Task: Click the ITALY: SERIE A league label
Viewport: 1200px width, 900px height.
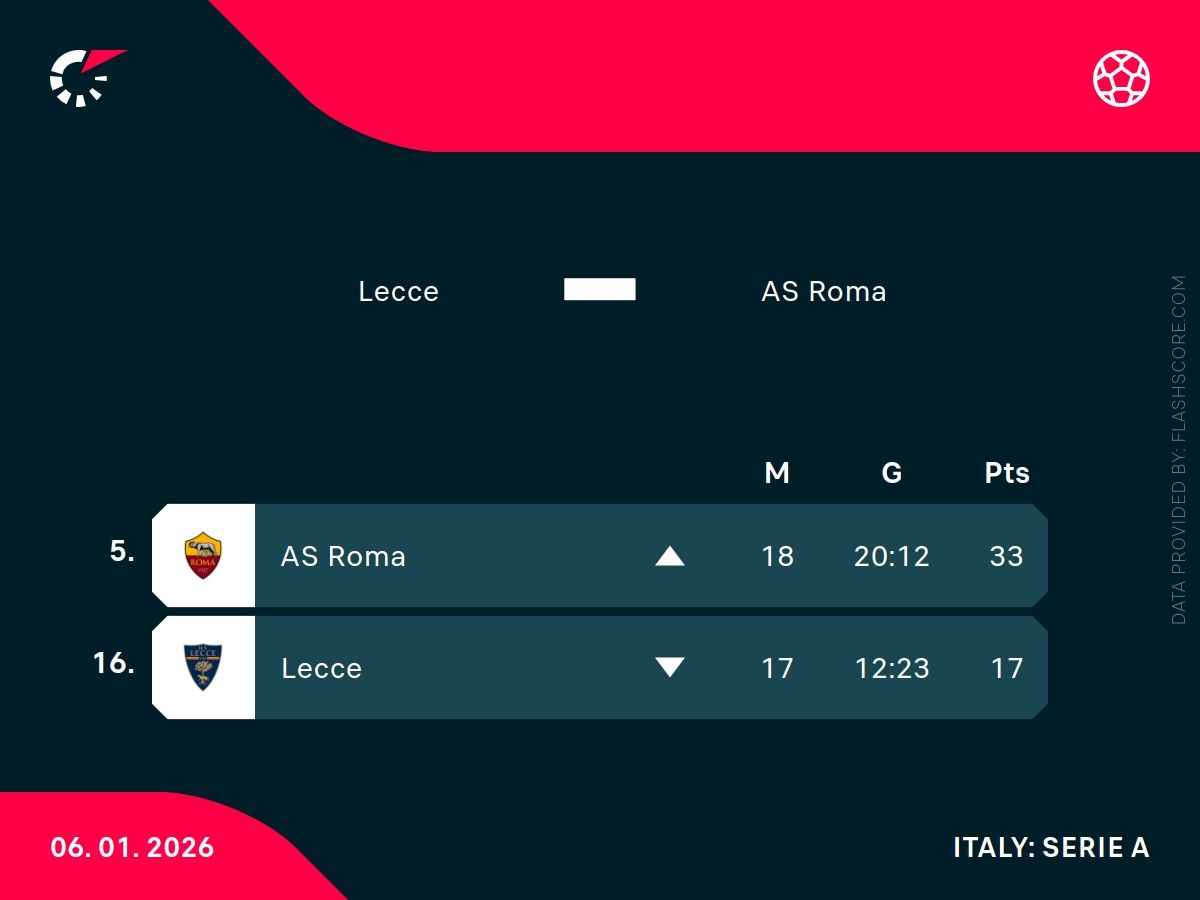Action: 1051,847
